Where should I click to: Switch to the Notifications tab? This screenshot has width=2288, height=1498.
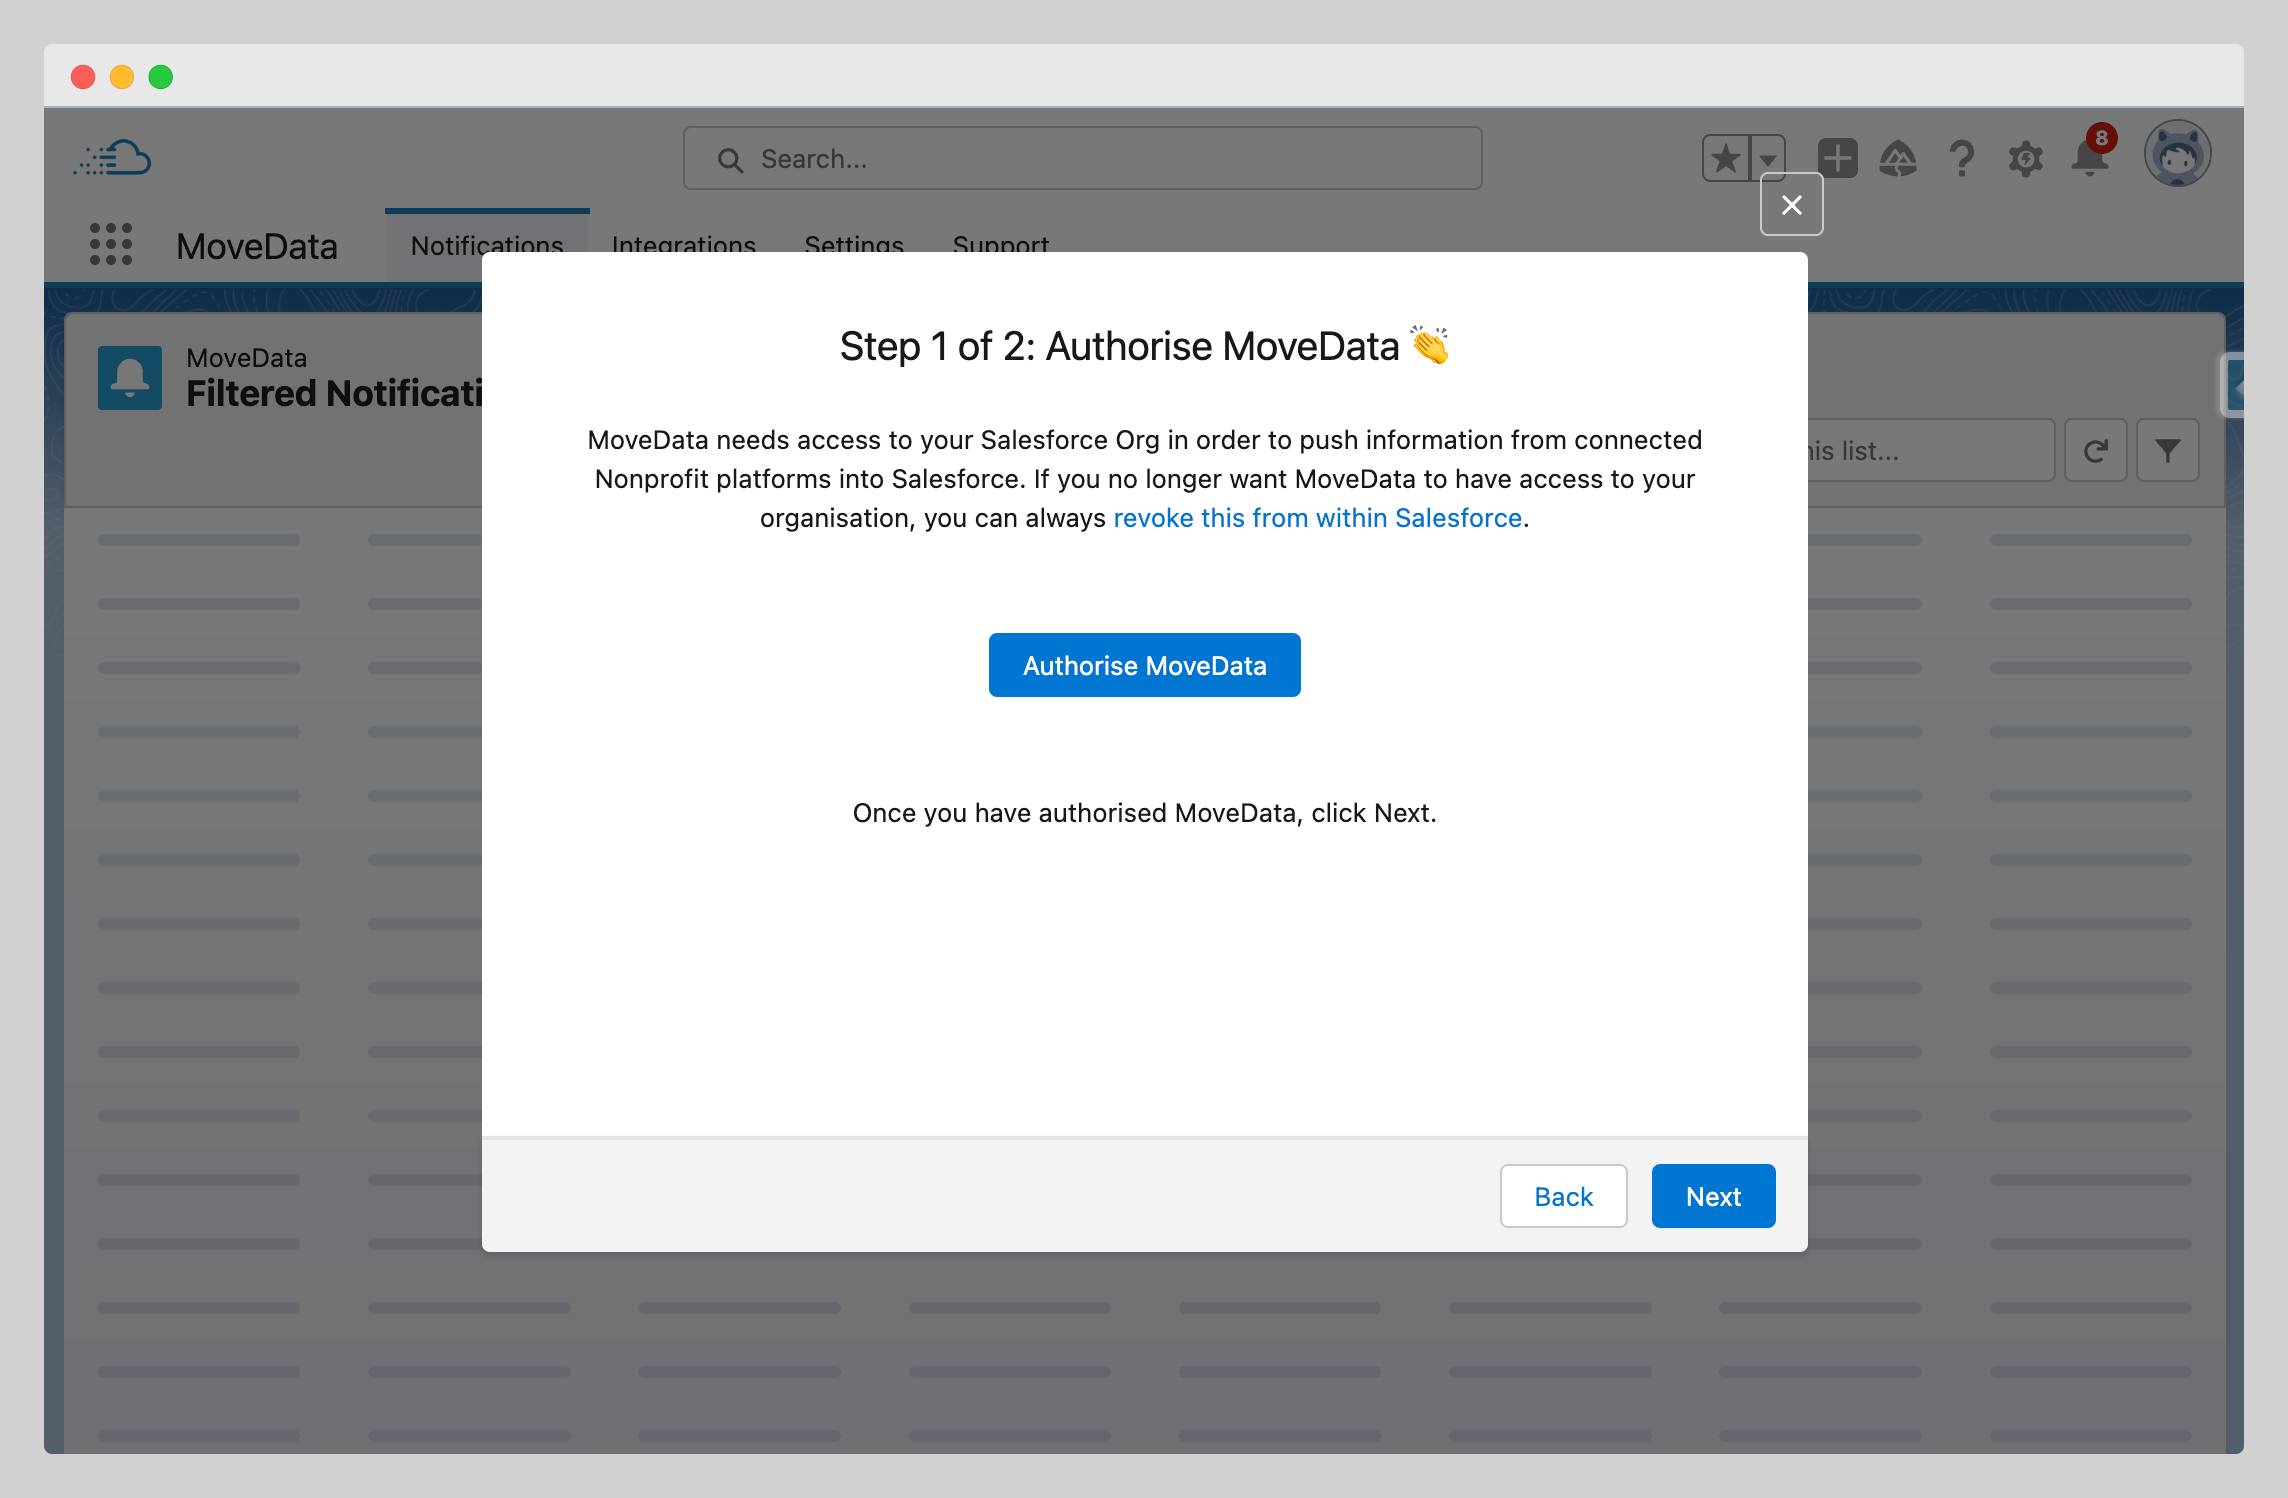tap(487, 236)
